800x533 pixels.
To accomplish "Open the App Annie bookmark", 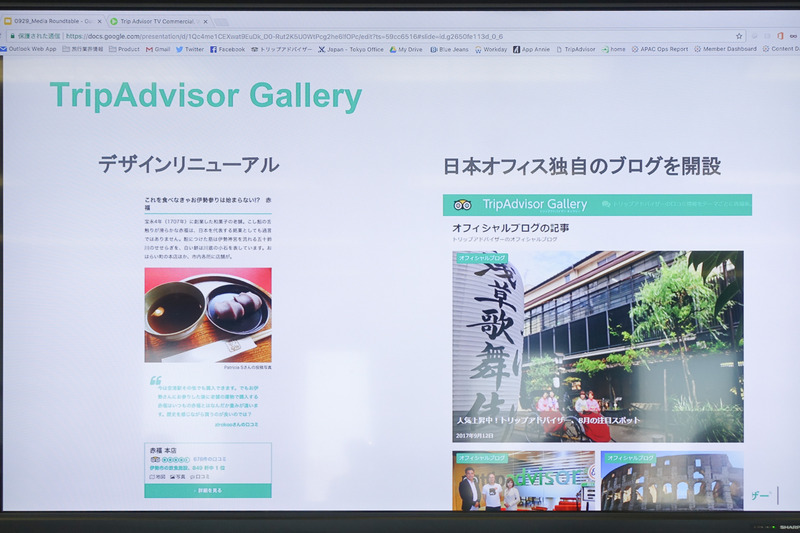I will point(532,49).
